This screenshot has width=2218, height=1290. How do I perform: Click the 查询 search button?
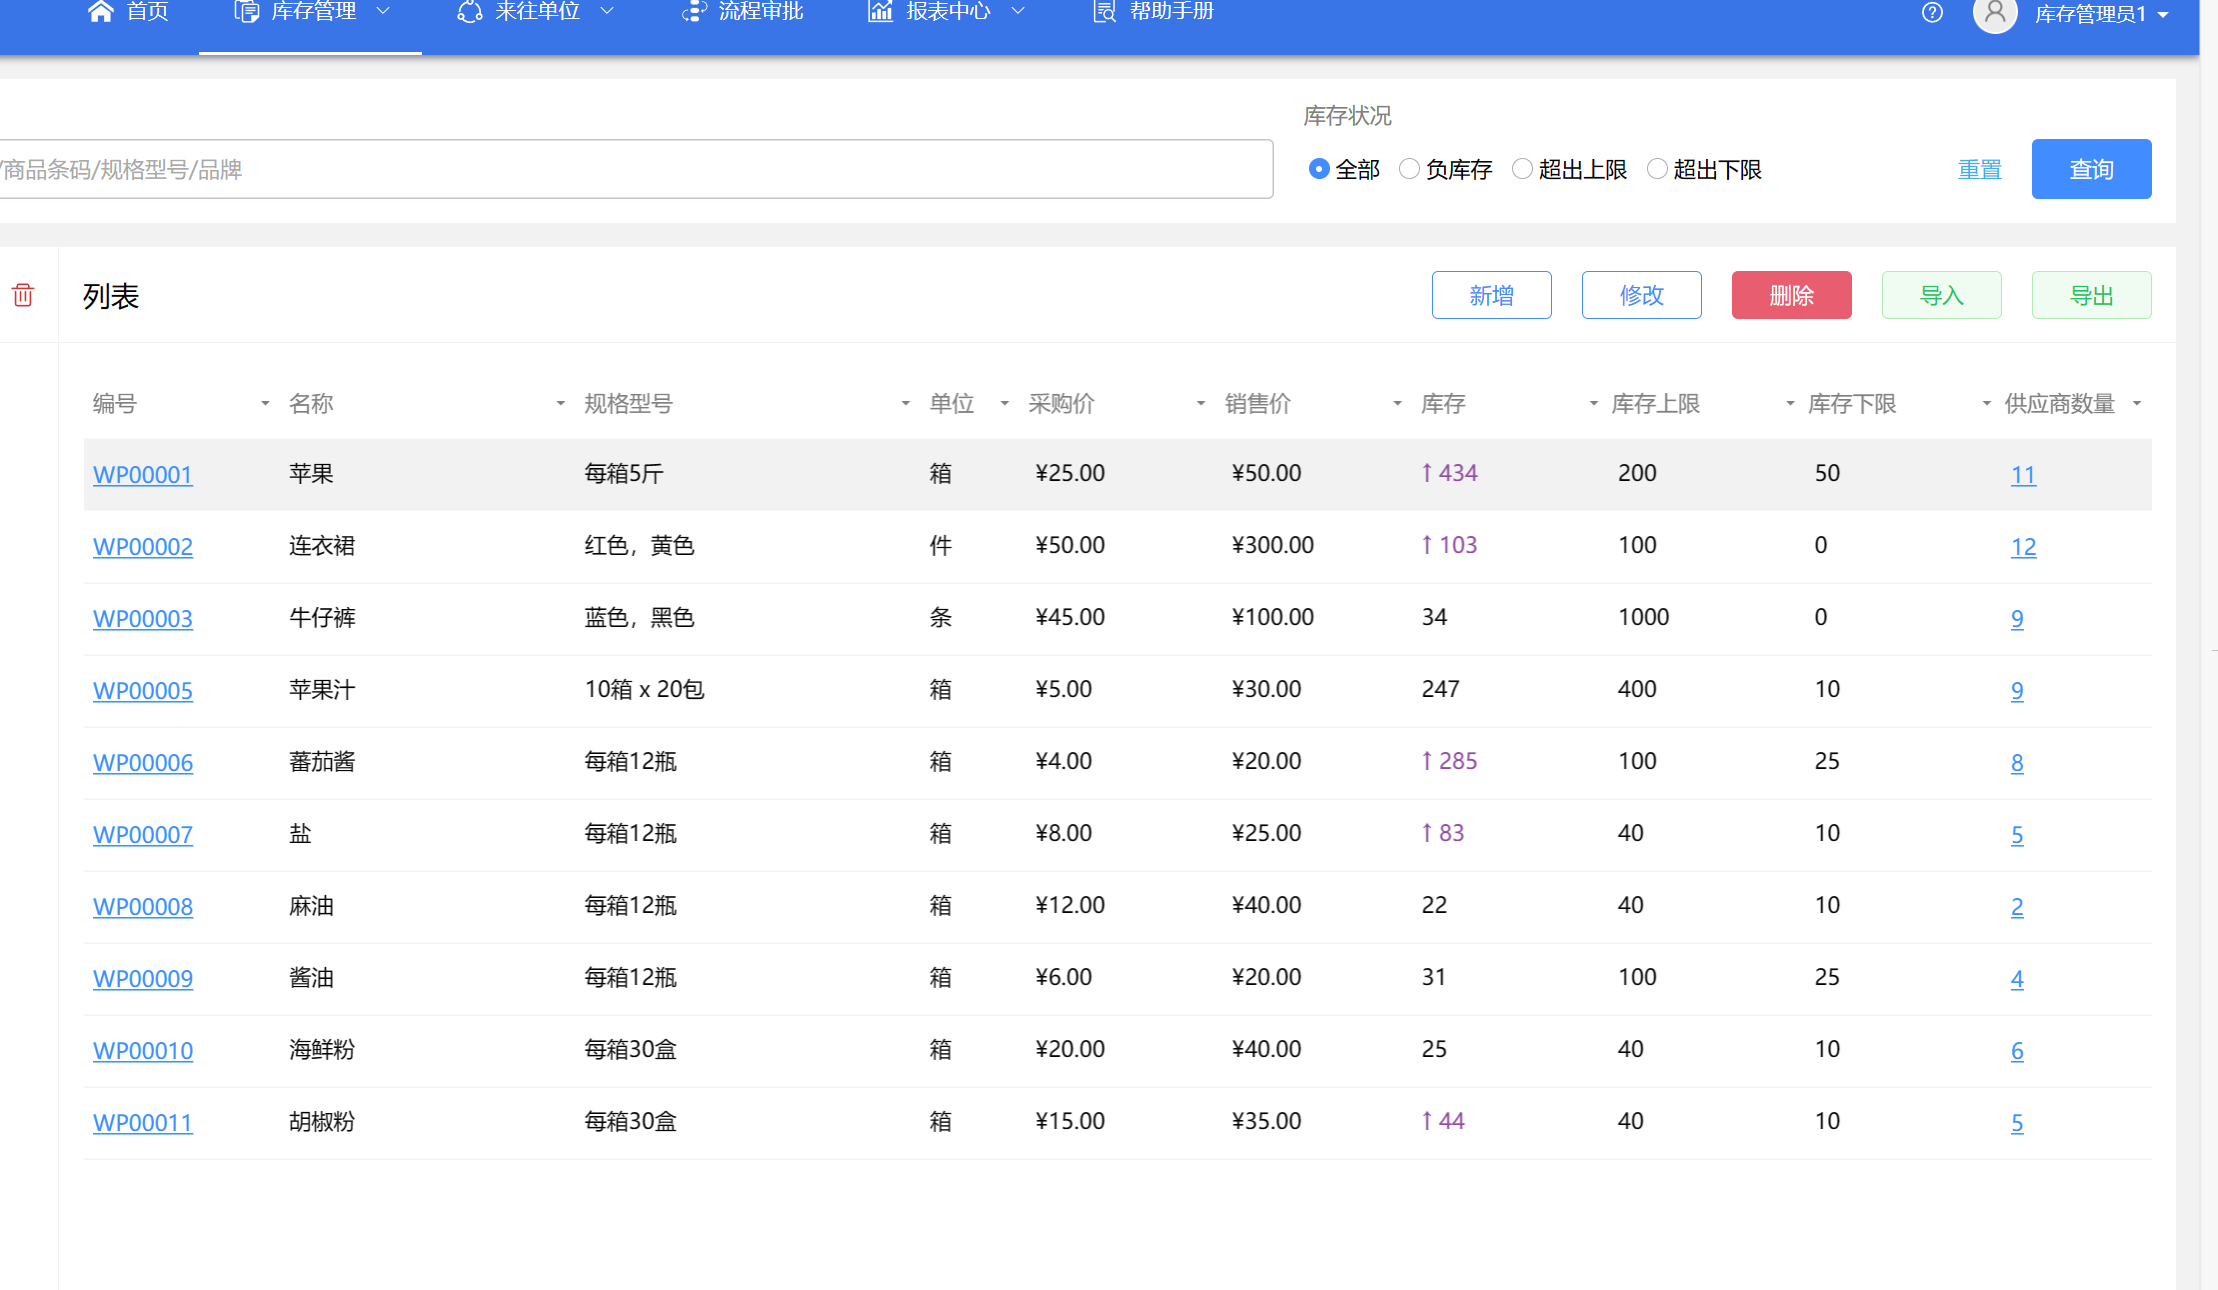tap(2091, 169)
